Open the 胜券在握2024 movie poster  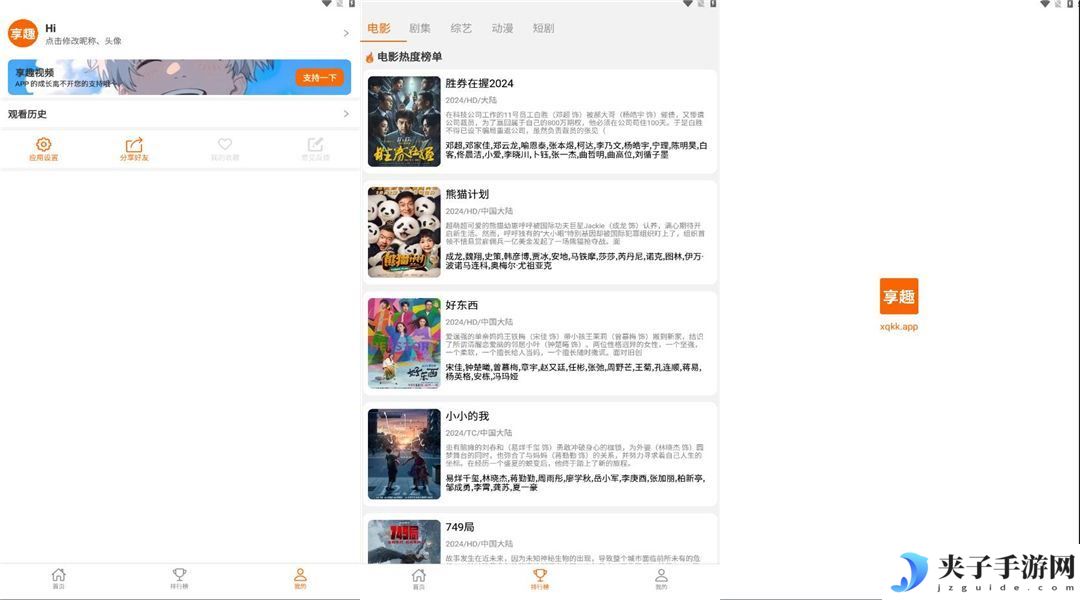(x=404, y=121)
